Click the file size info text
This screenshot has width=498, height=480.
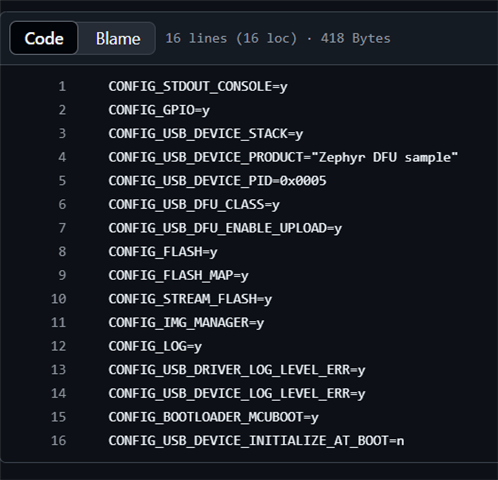point(278,38)
